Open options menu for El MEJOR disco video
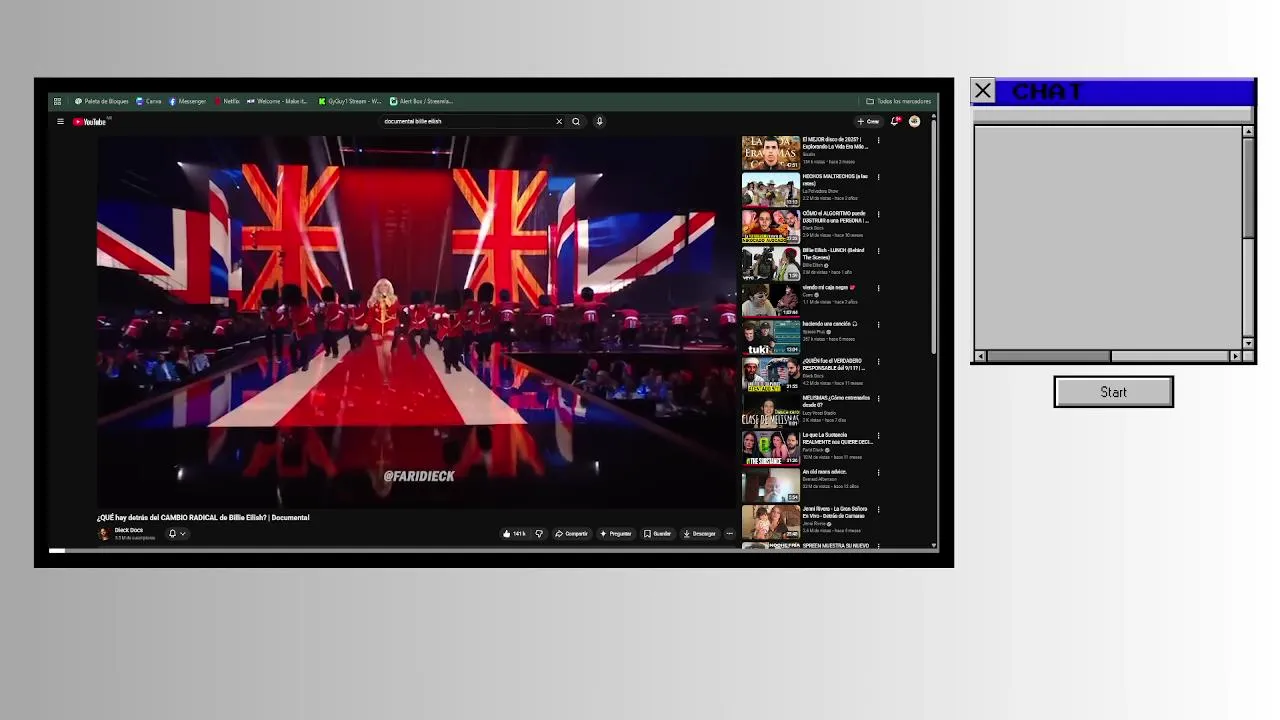This screenshot has width=1280, height=720. [x=878, y=141]
